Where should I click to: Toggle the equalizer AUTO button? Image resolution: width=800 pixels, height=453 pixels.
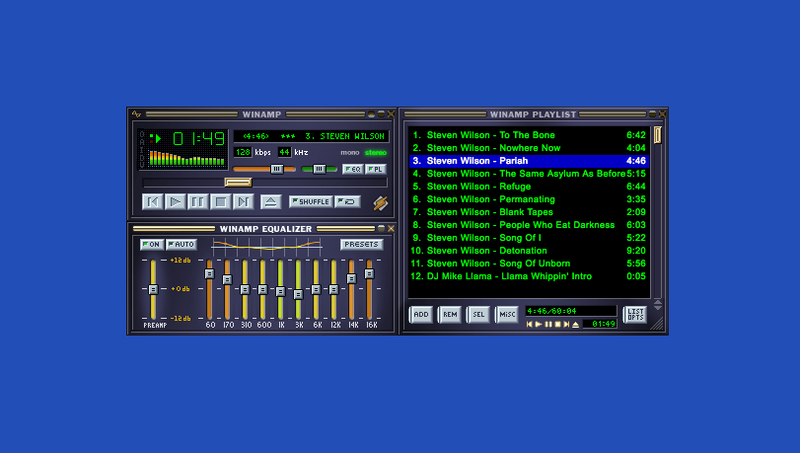pos(181,245)
